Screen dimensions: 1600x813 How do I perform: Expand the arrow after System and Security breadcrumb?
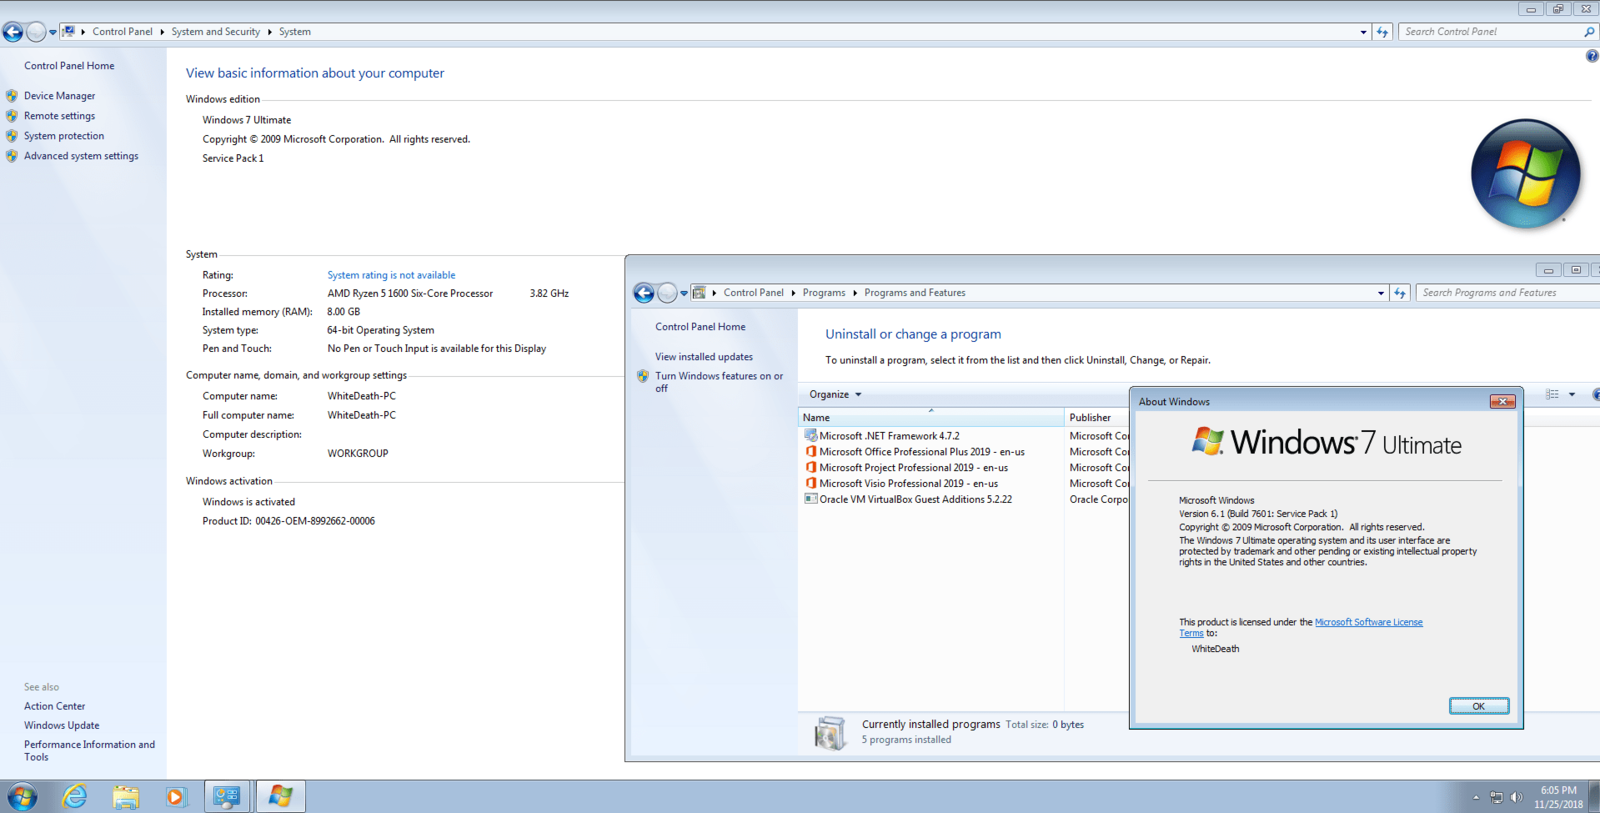(269, 32)
